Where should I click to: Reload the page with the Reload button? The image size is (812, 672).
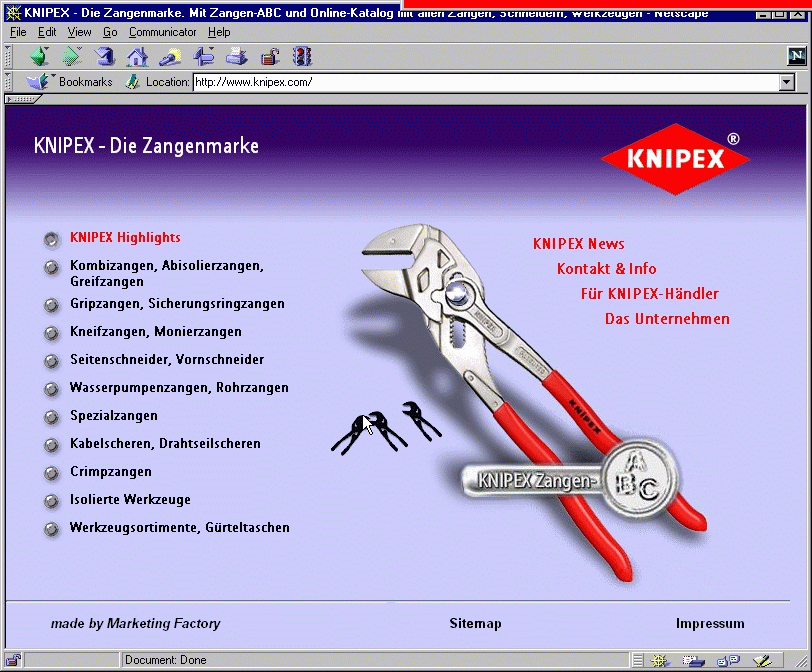[105, 56]
